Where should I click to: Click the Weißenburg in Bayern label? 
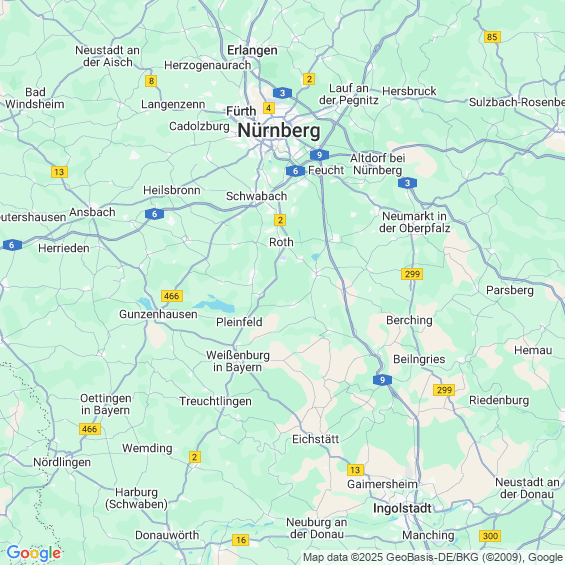tap(237, 361)
